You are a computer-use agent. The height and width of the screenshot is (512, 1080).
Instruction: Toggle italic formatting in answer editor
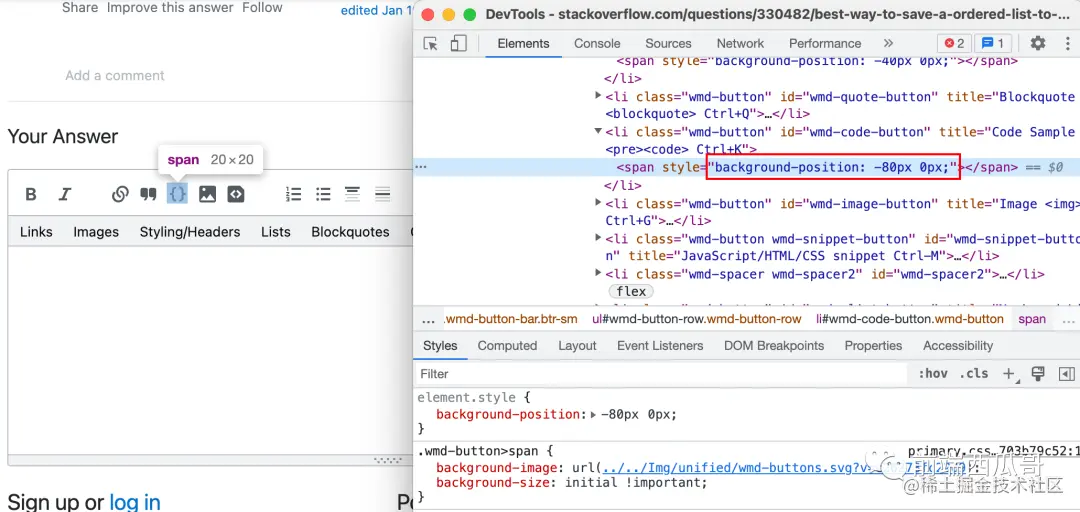click(x=65, y=194)
